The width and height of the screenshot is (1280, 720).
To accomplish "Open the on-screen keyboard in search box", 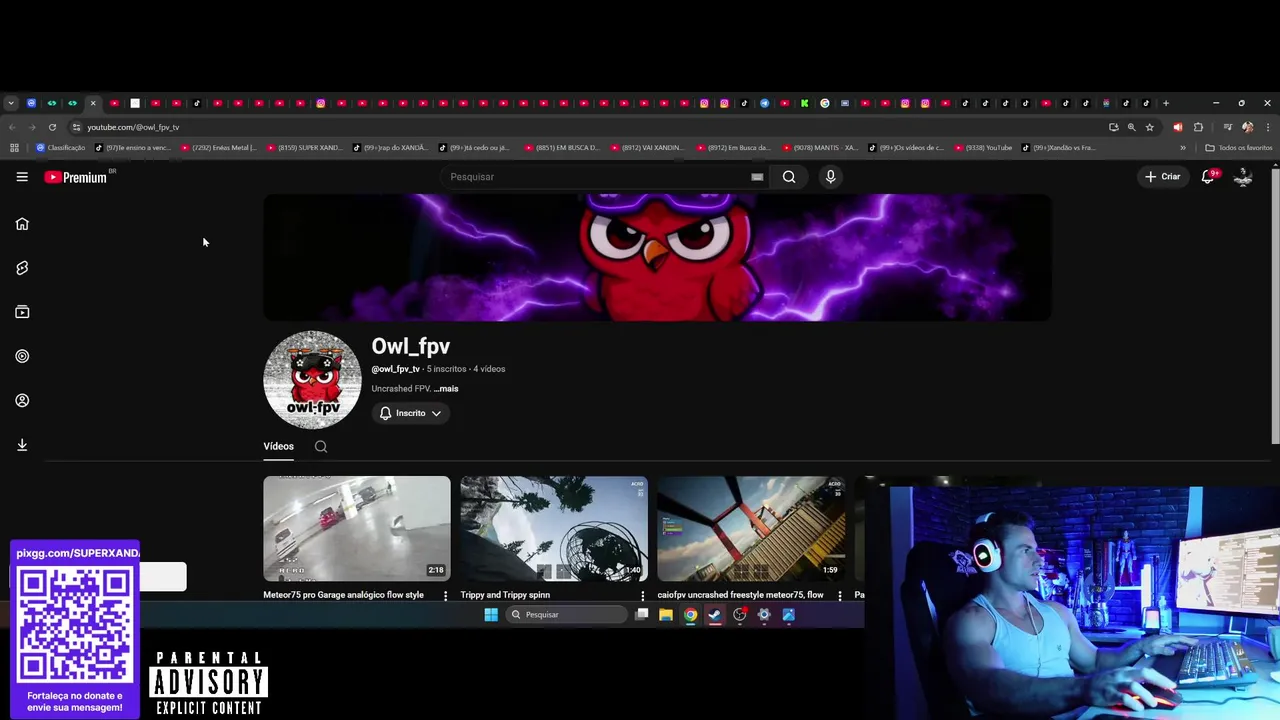I will point(757,177).
